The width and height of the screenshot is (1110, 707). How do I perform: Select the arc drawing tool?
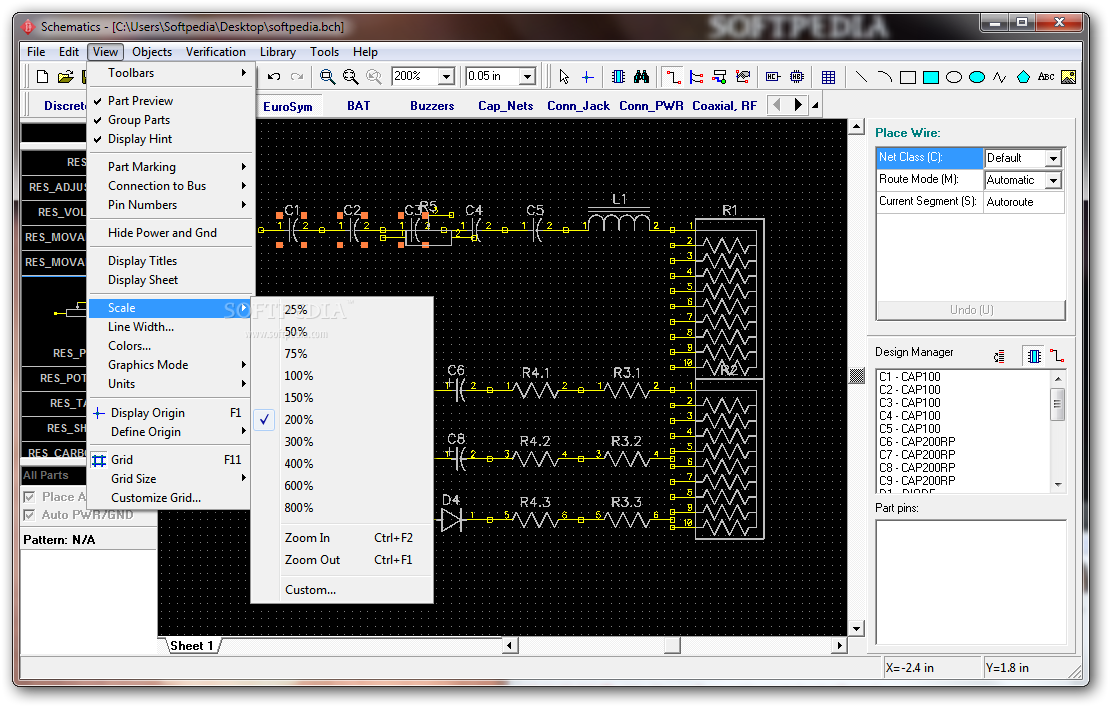[x=884, y=76]
